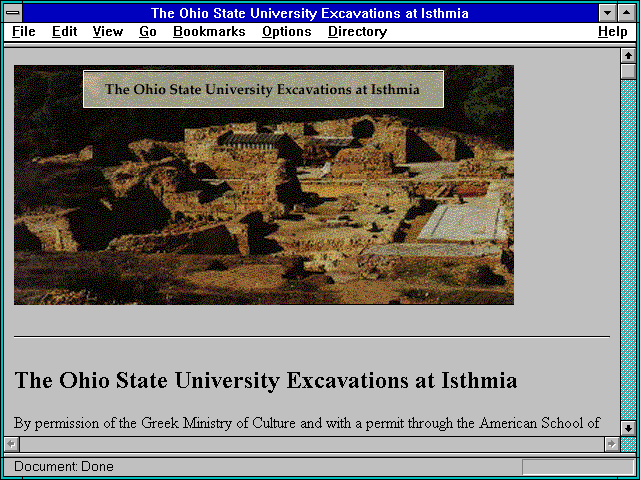The width and height of the screenshot is (640, 480).
Task: Click the horizontal scrollbar track
Action: [x=312, y=444]
